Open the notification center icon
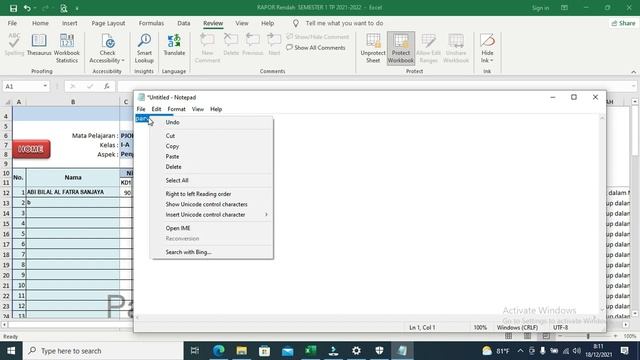 tap(624, 351)
